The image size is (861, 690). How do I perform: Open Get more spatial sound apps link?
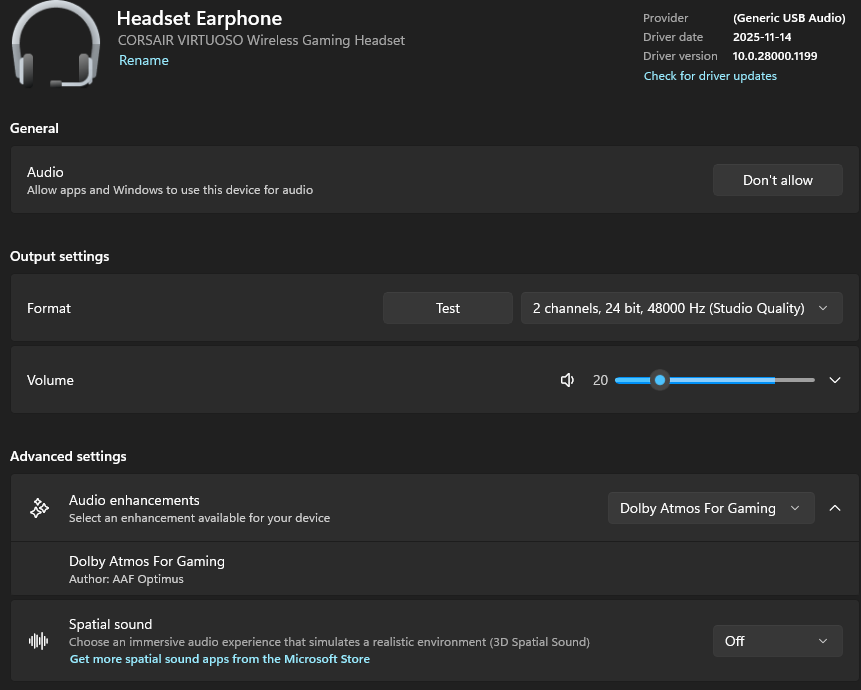click(x=220, y=659)
